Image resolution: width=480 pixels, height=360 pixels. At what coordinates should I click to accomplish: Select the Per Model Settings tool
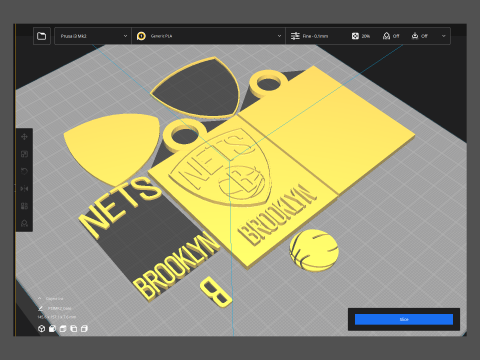pyautogui.click(x=24, y=206)
